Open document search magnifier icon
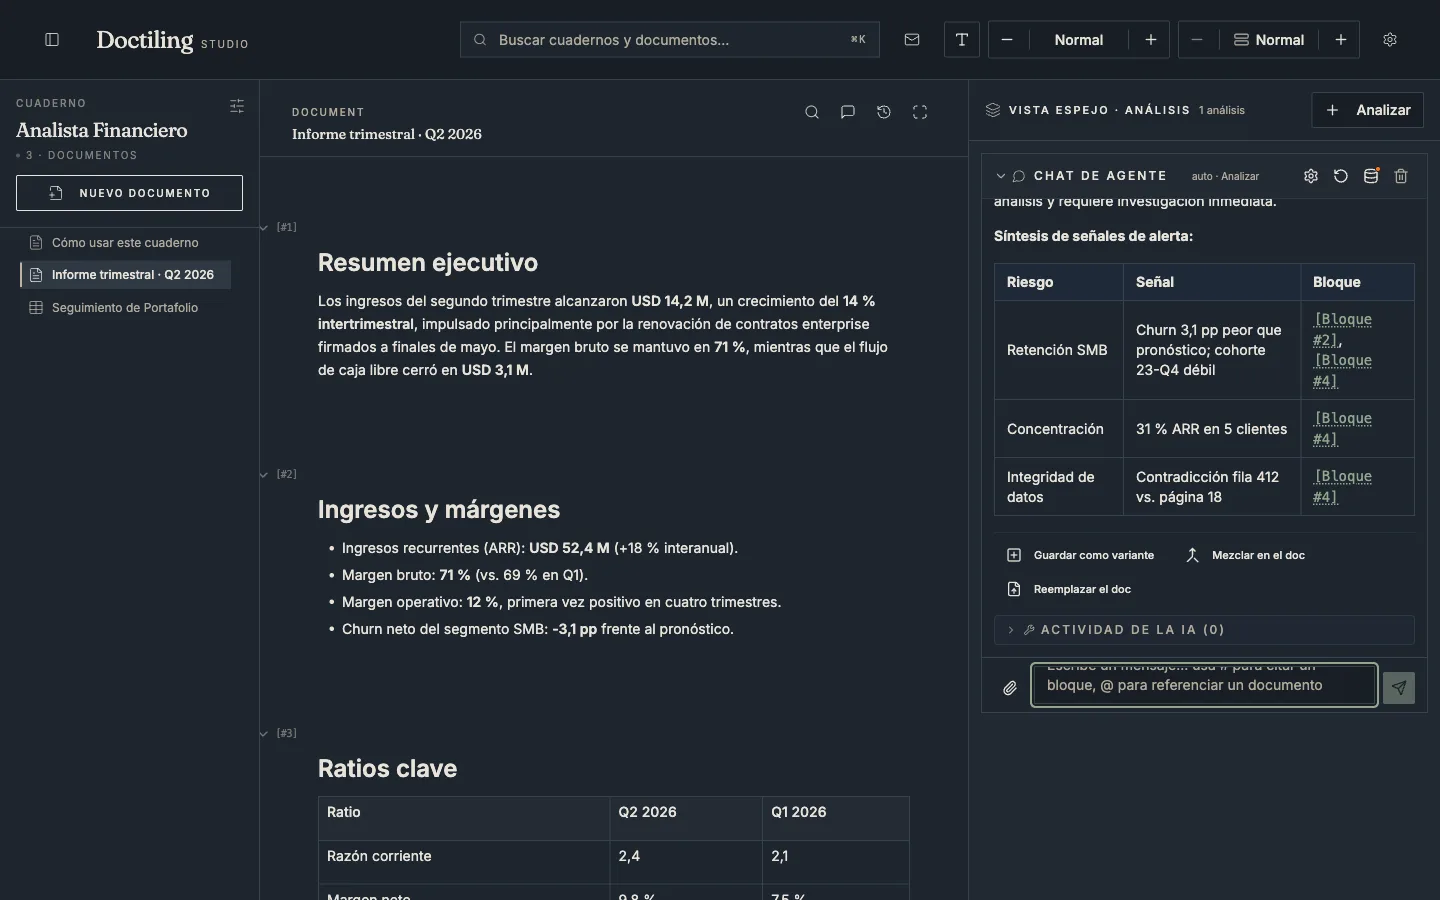The image size is (1440, 900). [x=812, y=112]
